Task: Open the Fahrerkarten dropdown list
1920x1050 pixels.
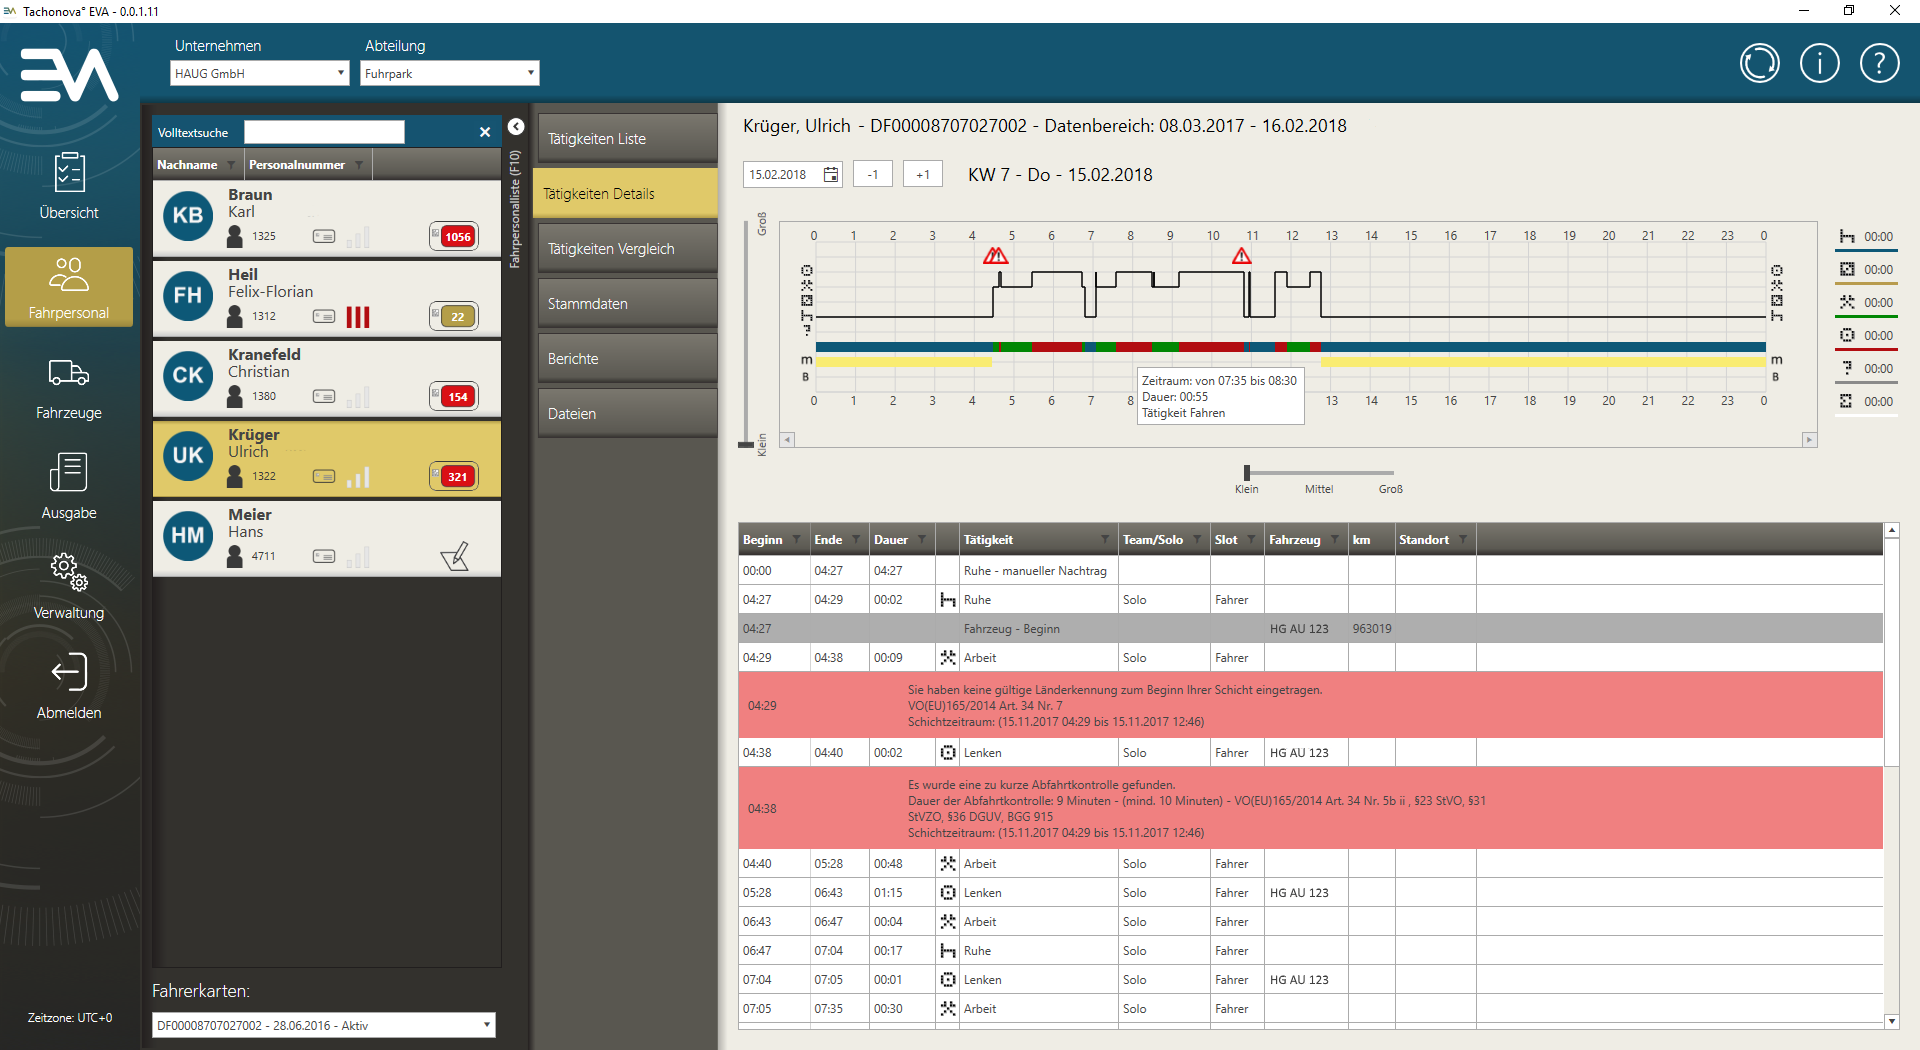Action: click(x=486, y=1025)
